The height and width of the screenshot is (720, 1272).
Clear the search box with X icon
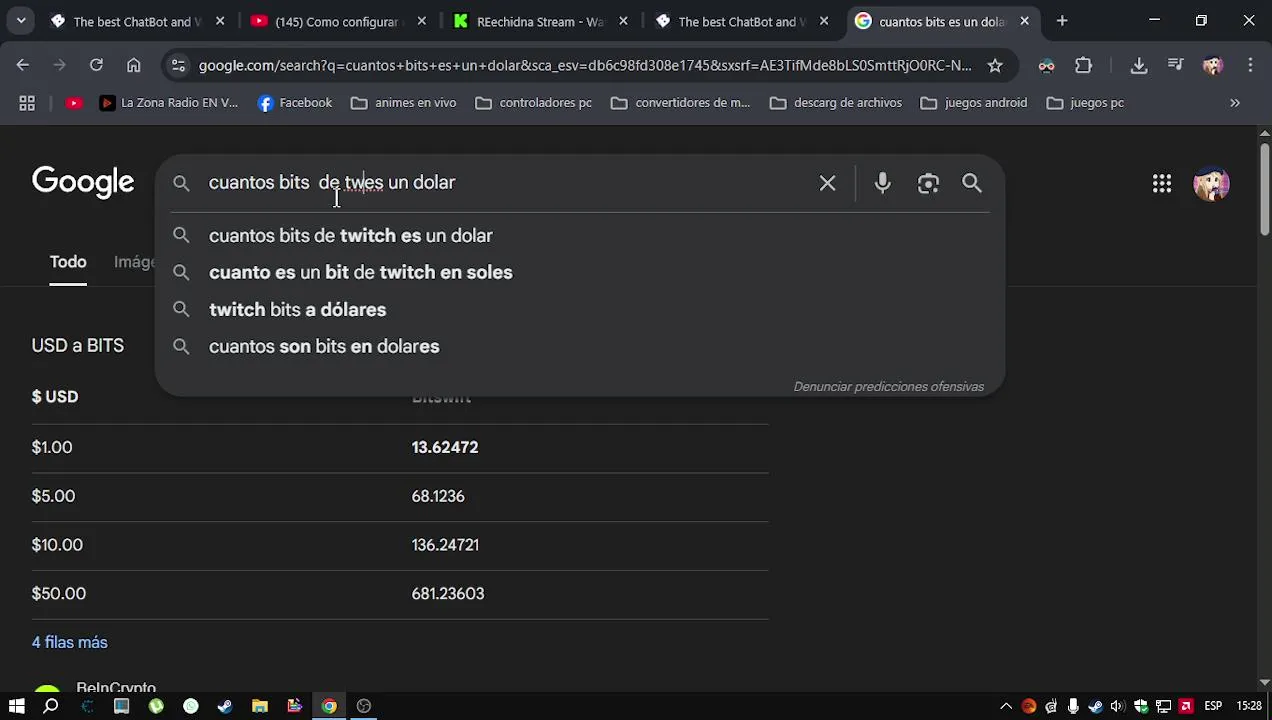[827, 183]
